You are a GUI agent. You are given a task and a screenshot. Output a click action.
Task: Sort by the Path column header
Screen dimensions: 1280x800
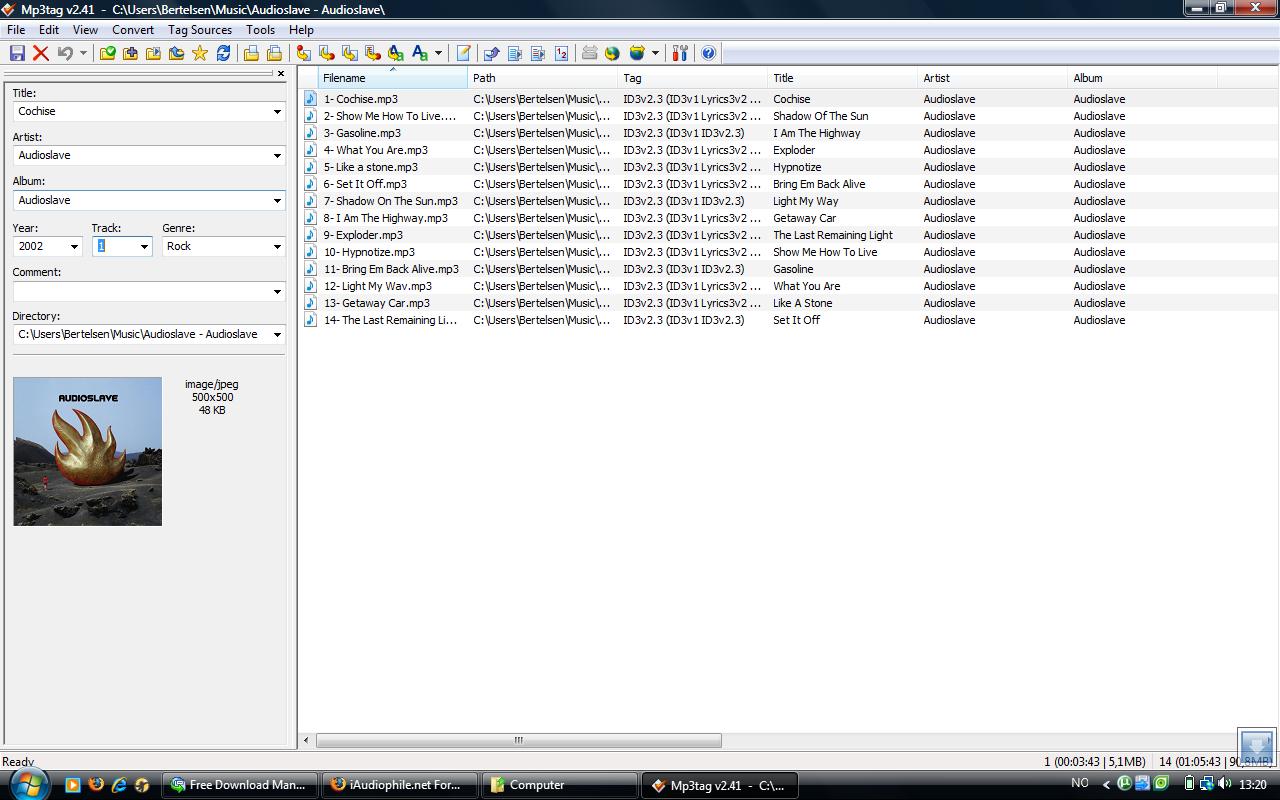pyautogui.click(x=543, y=78)
